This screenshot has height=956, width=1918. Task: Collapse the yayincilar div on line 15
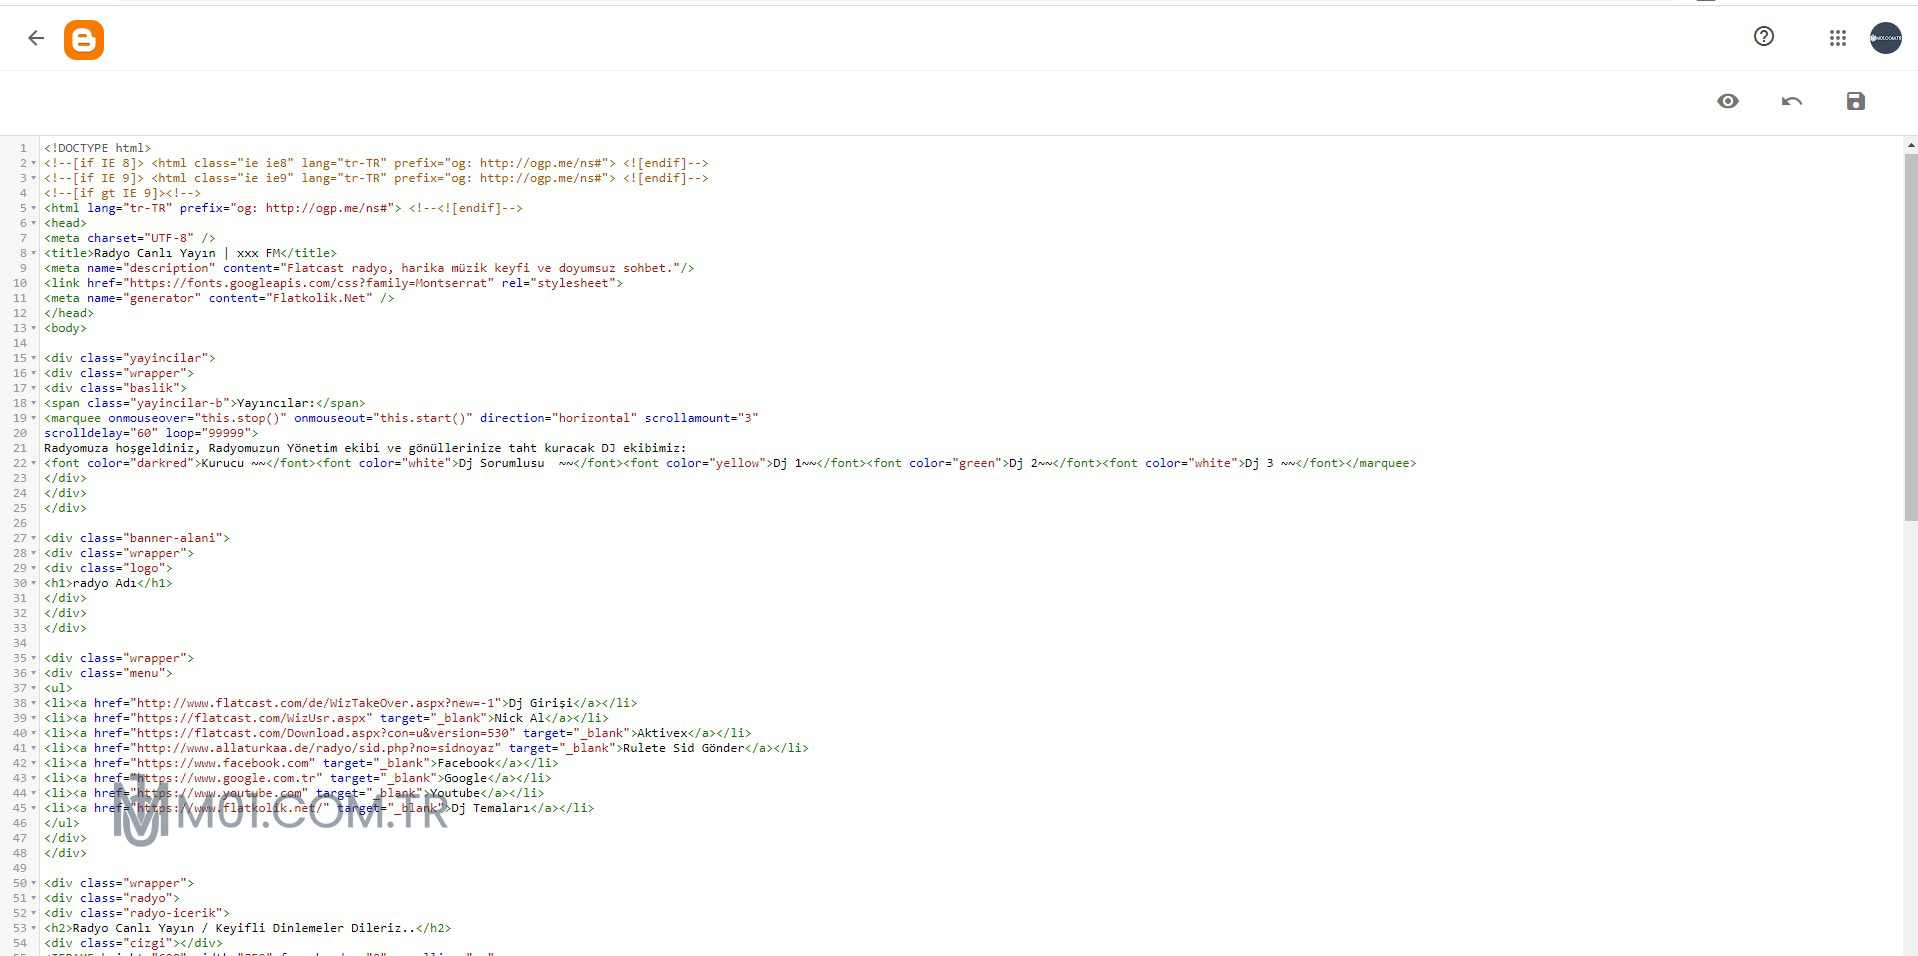coord(33,357)
